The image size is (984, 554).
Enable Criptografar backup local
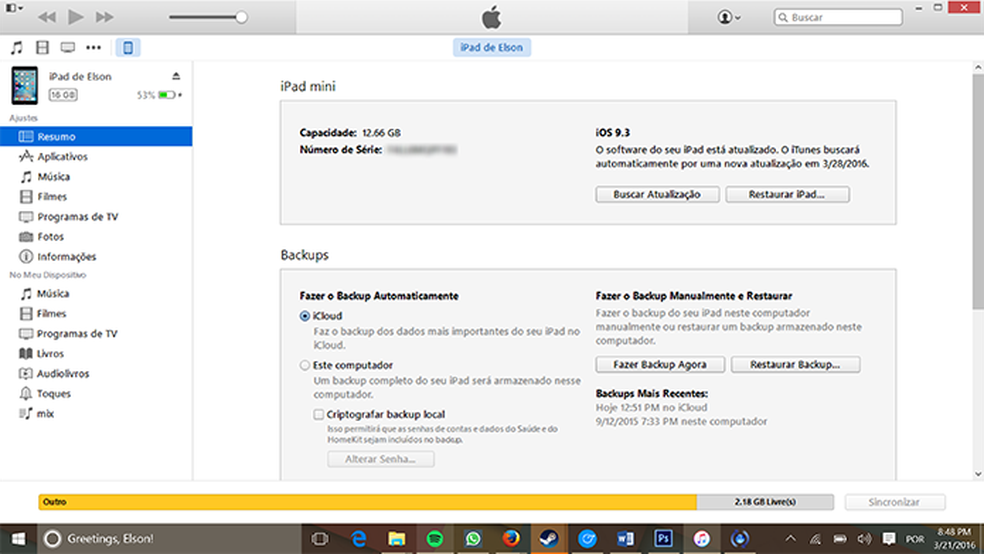pyautogui.click(x=319, y=415)
